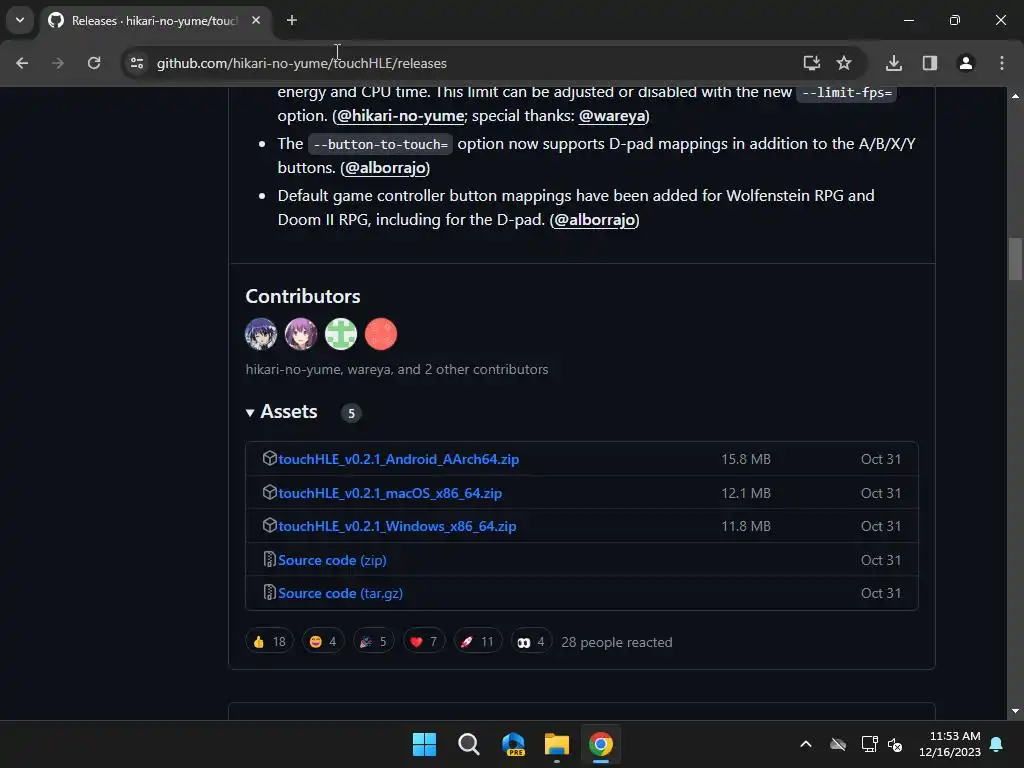The image size is (1024, 768).
Task: Download Source code (tar.gz)
Action: (340, 593)
